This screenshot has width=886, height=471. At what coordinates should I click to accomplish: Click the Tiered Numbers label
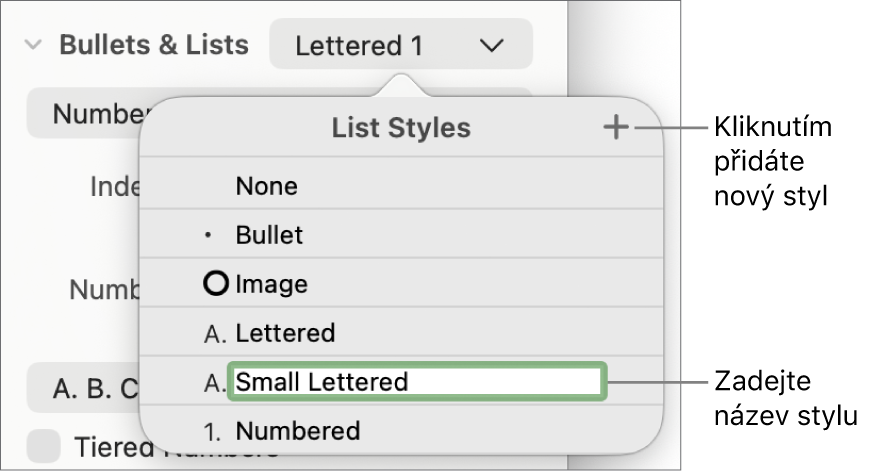click(110, 449)
